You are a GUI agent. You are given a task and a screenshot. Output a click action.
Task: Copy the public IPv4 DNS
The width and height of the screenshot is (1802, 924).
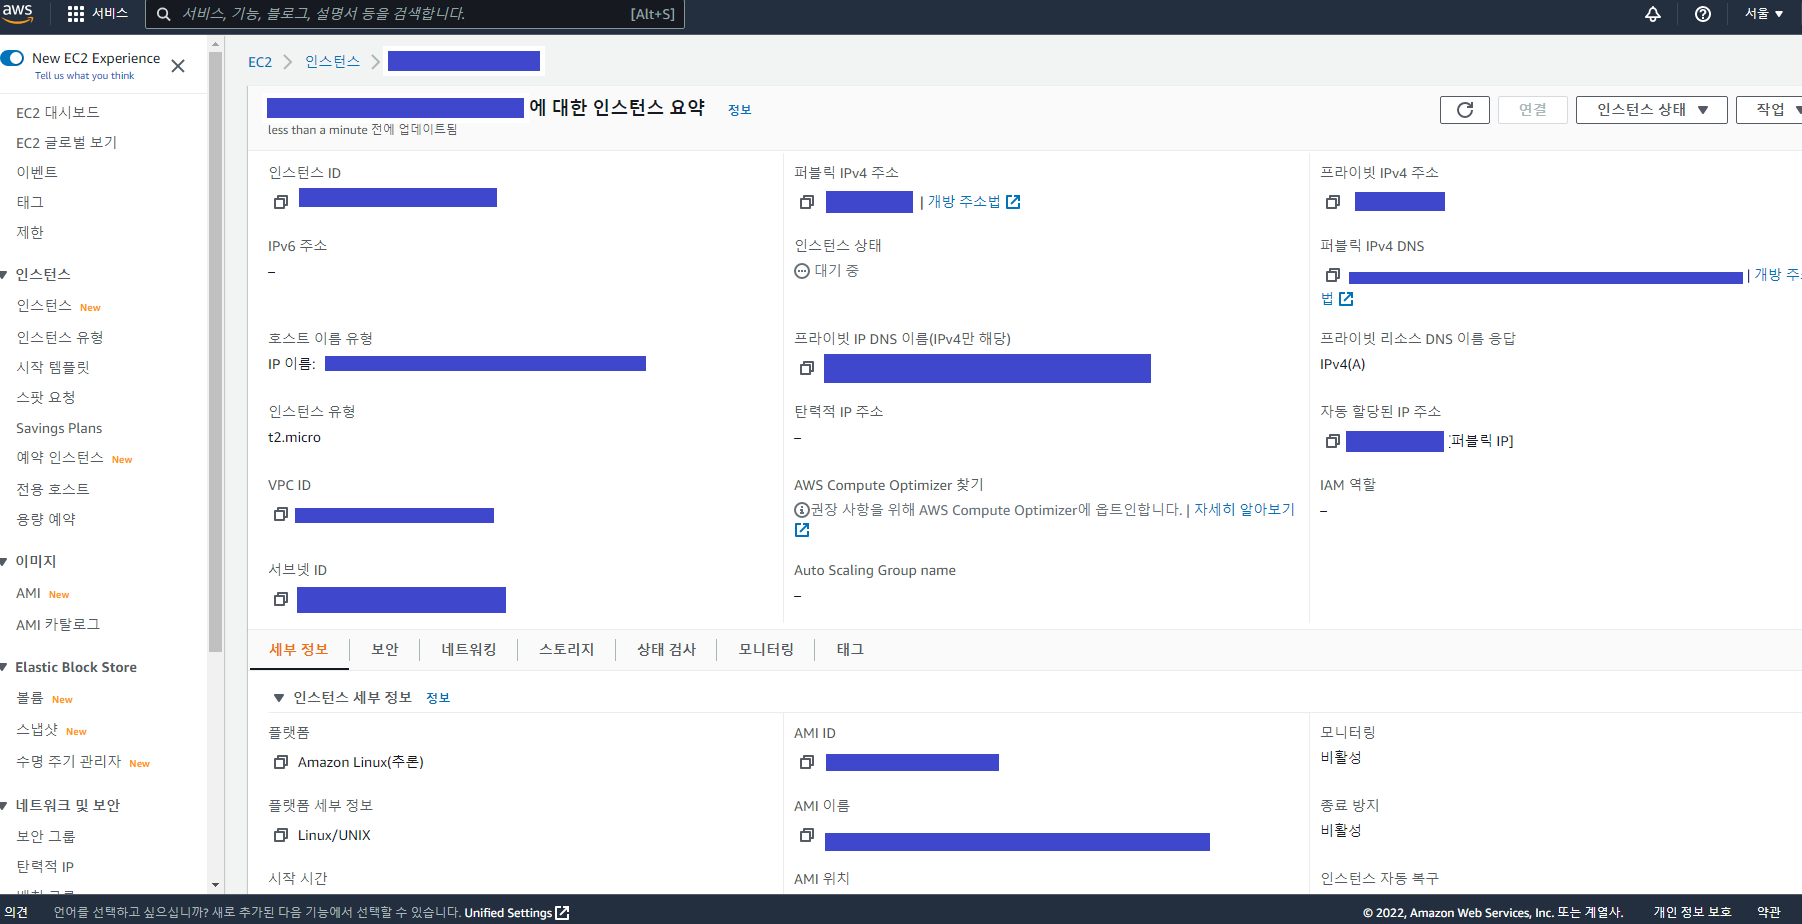point(1333,275)
